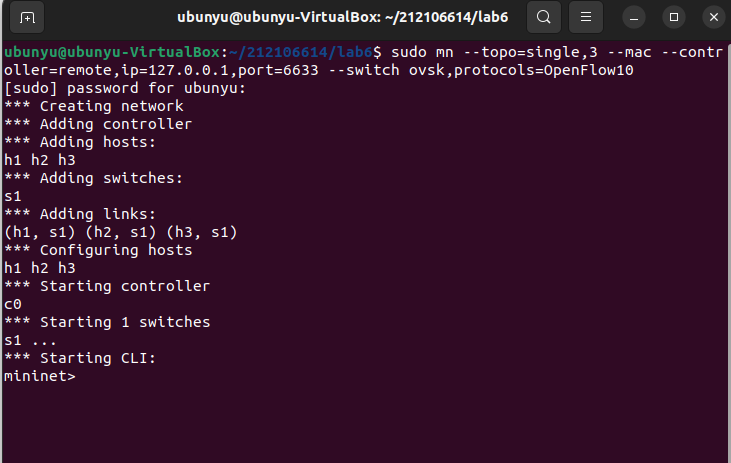Click the '*** Adding hosts:' line
731x463 pixels.
pos(84,142)
